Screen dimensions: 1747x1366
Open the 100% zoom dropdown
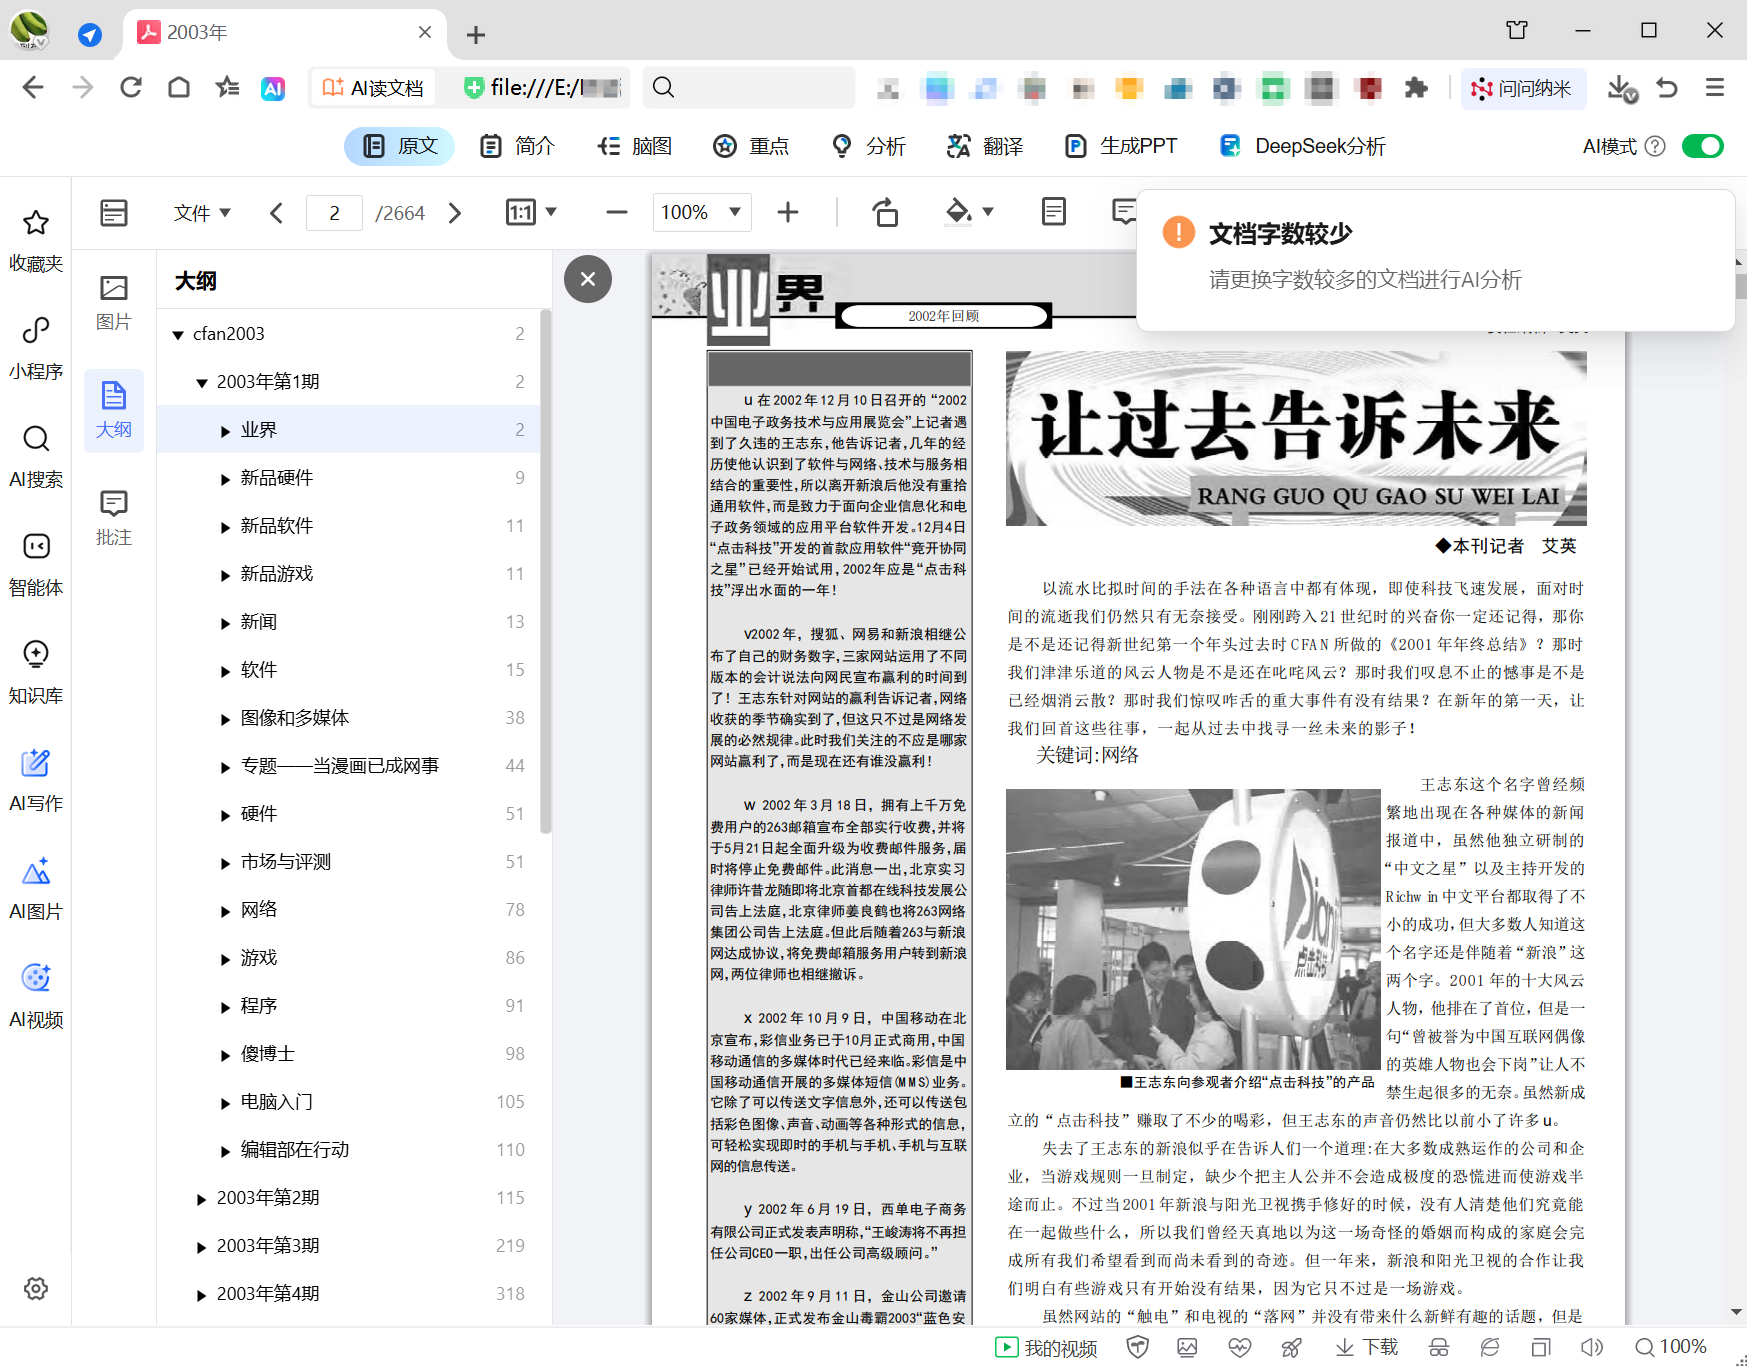pyautogui.click(x=701, y=212)
